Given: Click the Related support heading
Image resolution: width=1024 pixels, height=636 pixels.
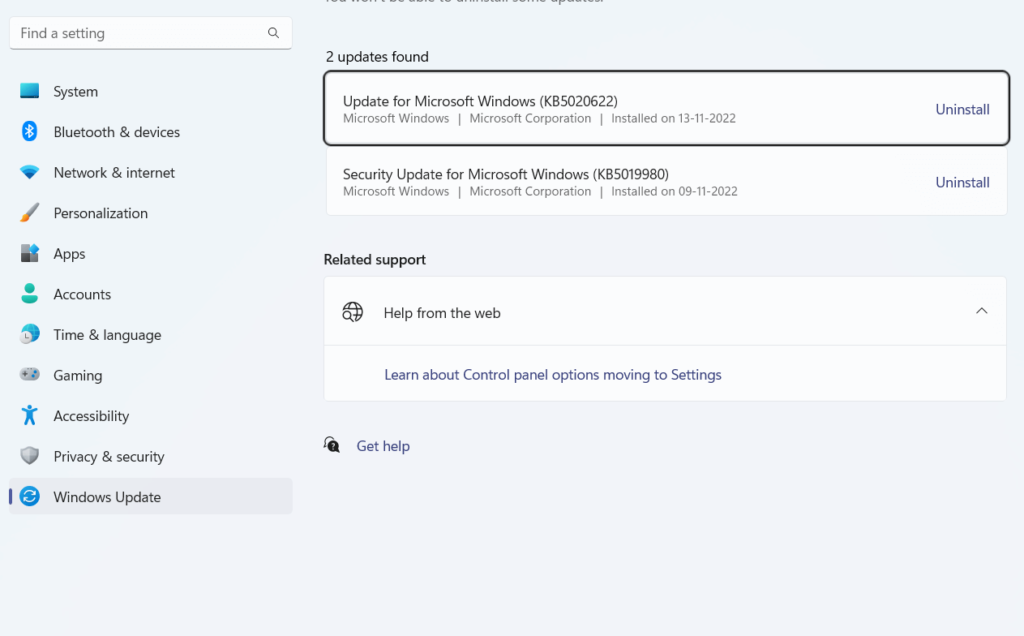Looking at the screenshot, I should point(375,259).
